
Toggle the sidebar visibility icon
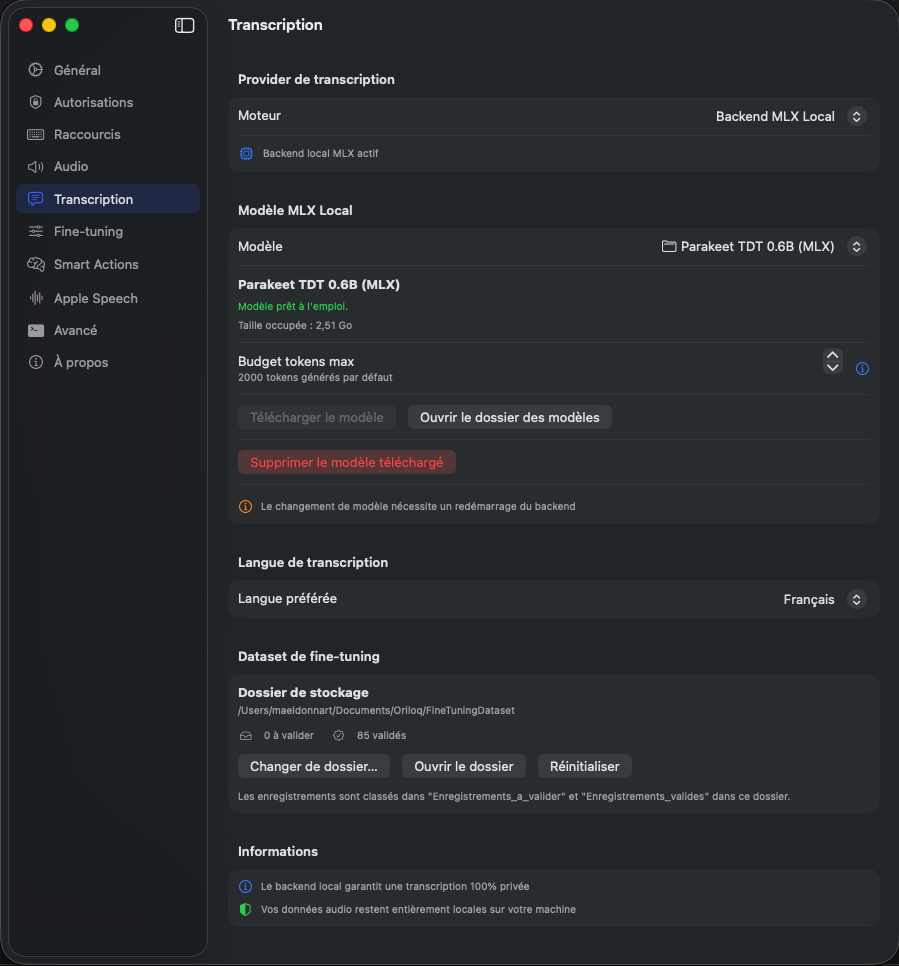tap(184, 25)
